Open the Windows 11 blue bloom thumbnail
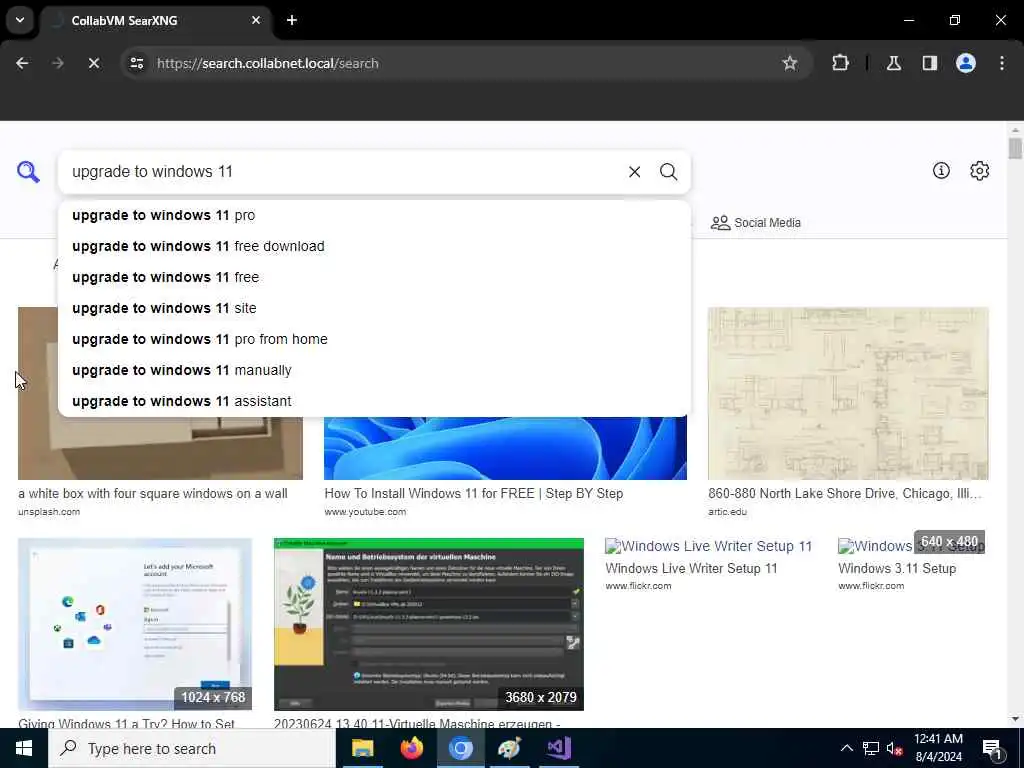 (x=505, y=448)
